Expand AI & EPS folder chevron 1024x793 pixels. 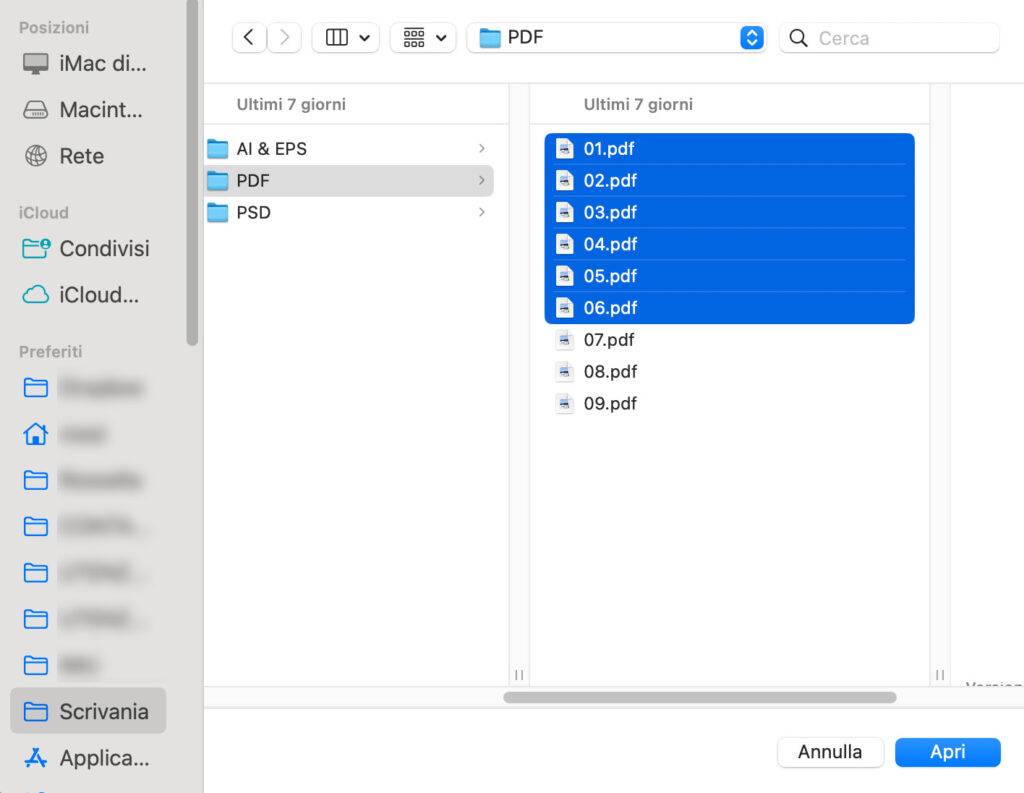481,149
